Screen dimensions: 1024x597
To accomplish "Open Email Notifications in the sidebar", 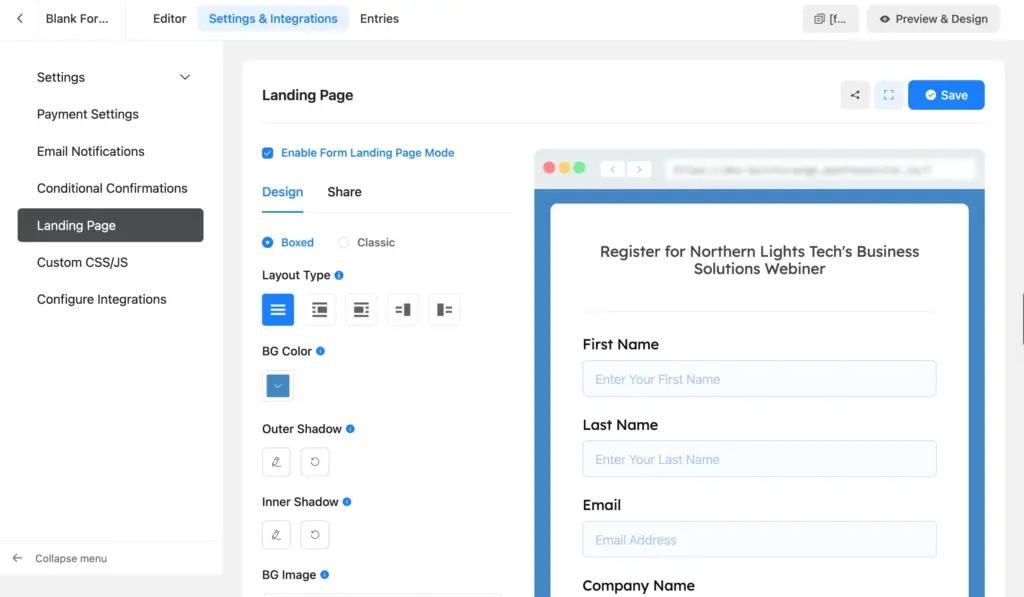I will coord(90,152).
